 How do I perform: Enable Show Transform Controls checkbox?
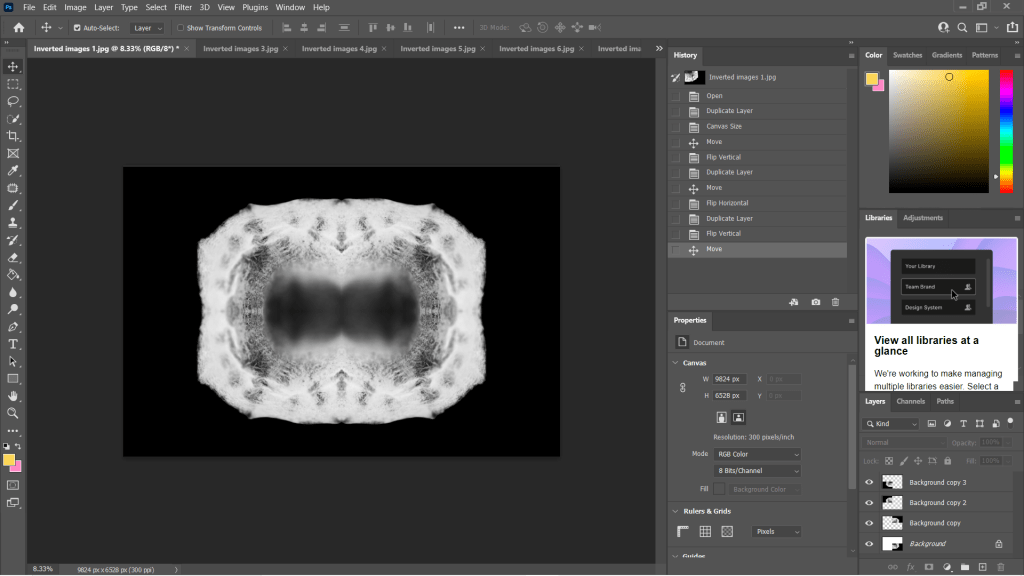click(x=181, y=28)
